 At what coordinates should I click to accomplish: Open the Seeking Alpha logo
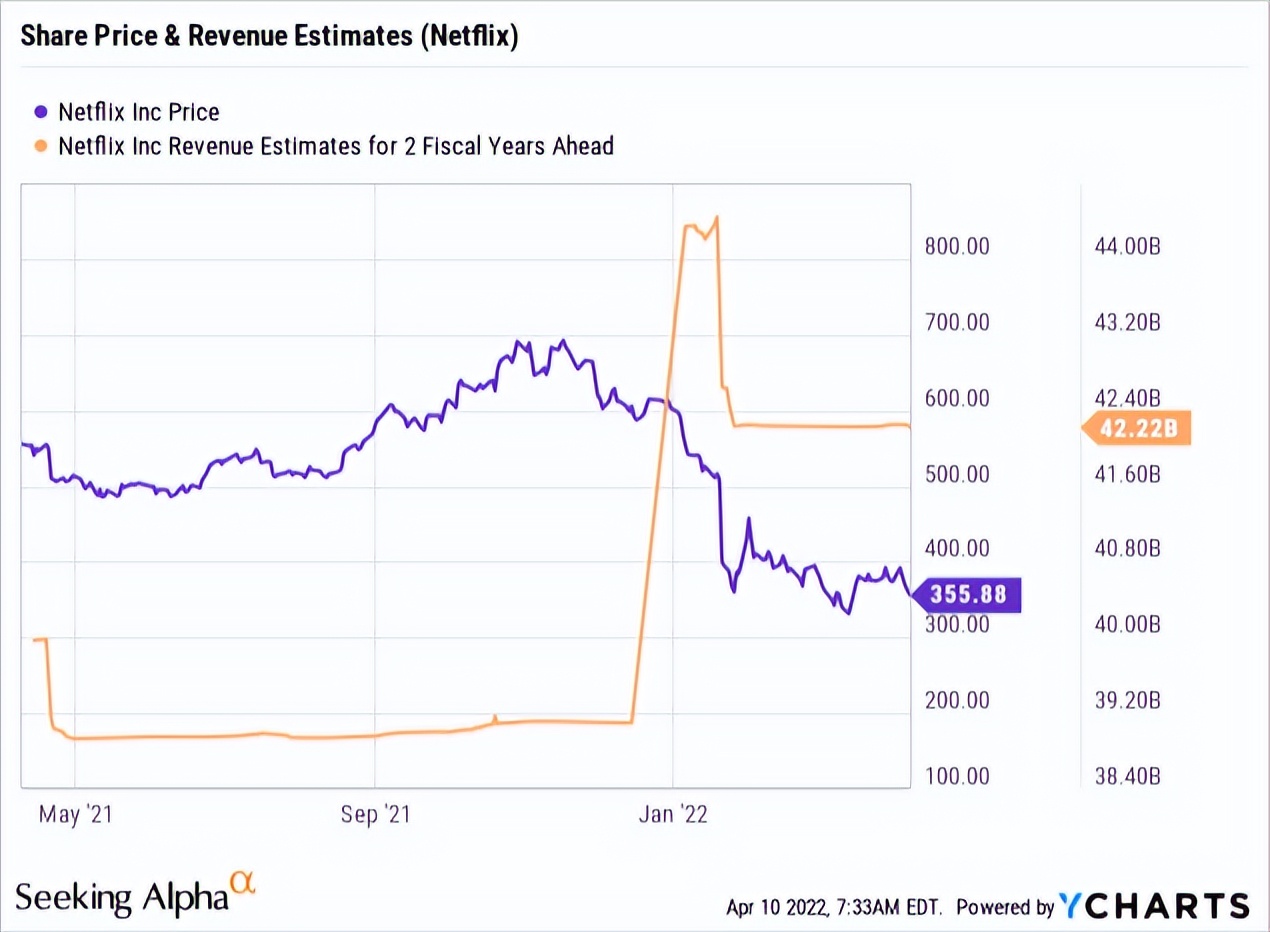click(136, 891)
